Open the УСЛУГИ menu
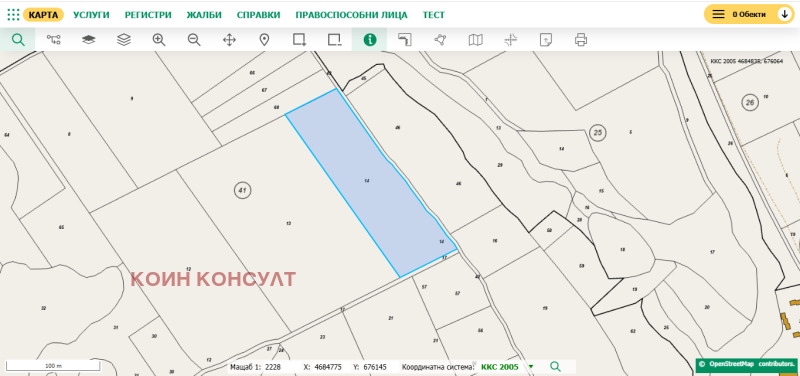Viewport: 800px width, 376px height. (91, 15)
